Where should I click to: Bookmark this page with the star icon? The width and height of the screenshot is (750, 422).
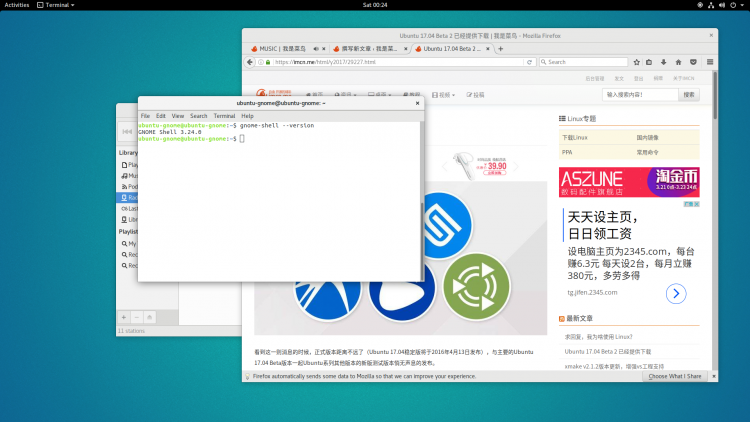[636, 62]
